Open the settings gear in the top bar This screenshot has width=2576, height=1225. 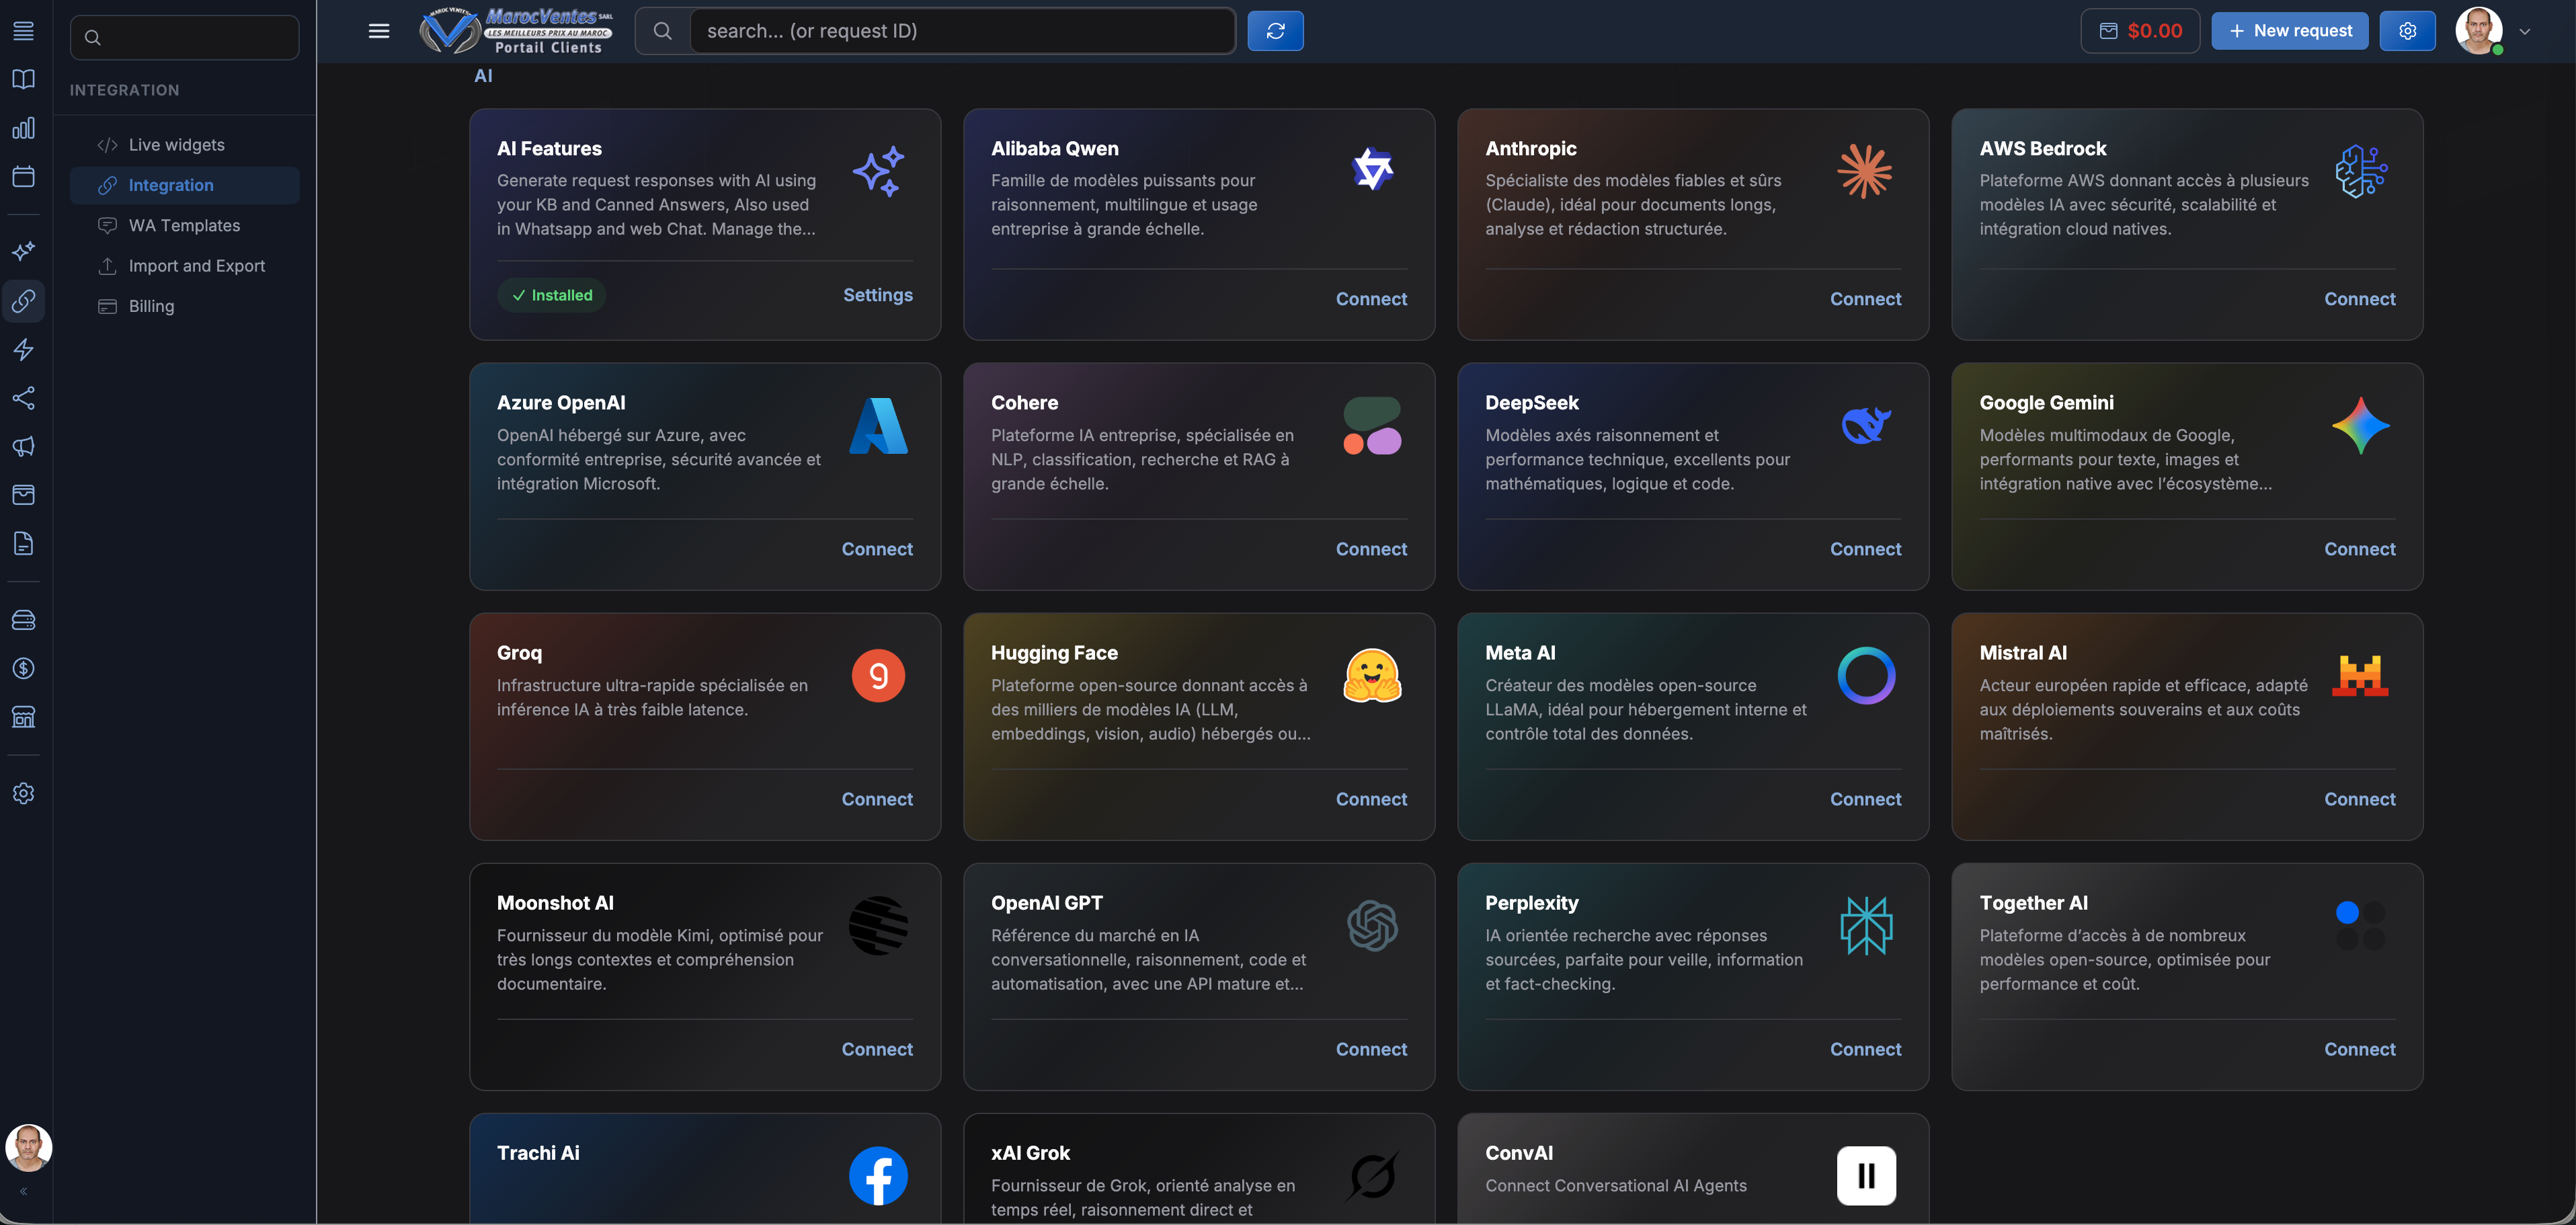2407,30
